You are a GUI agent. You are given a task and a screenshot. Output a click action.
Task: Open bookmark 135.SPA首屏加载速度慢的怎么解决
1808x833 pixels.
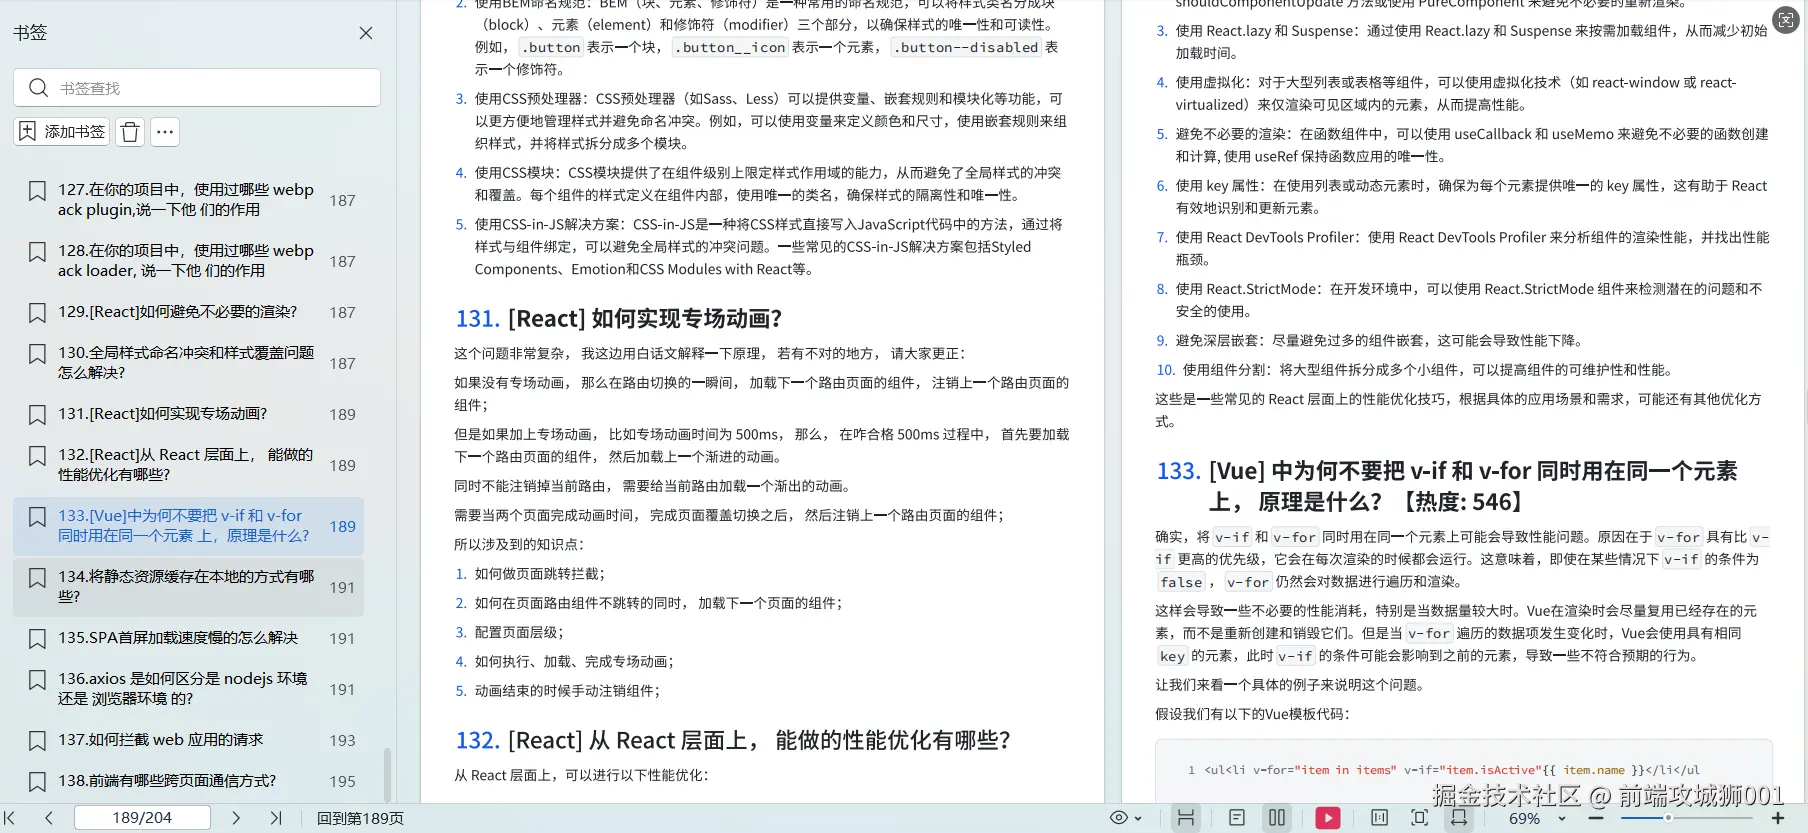188,638
